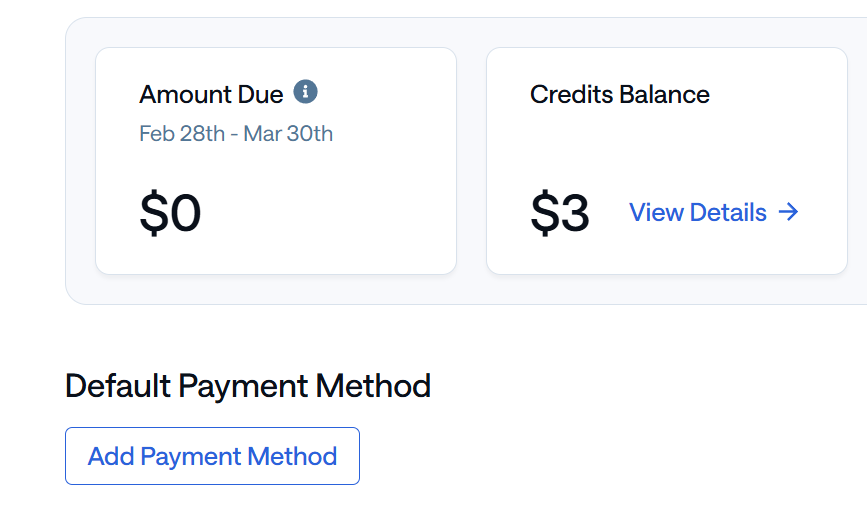Click the Default Payment Method heading
The height and width of the screenshot is (526, 867).
pyautogui.click(x=248, y=386)
